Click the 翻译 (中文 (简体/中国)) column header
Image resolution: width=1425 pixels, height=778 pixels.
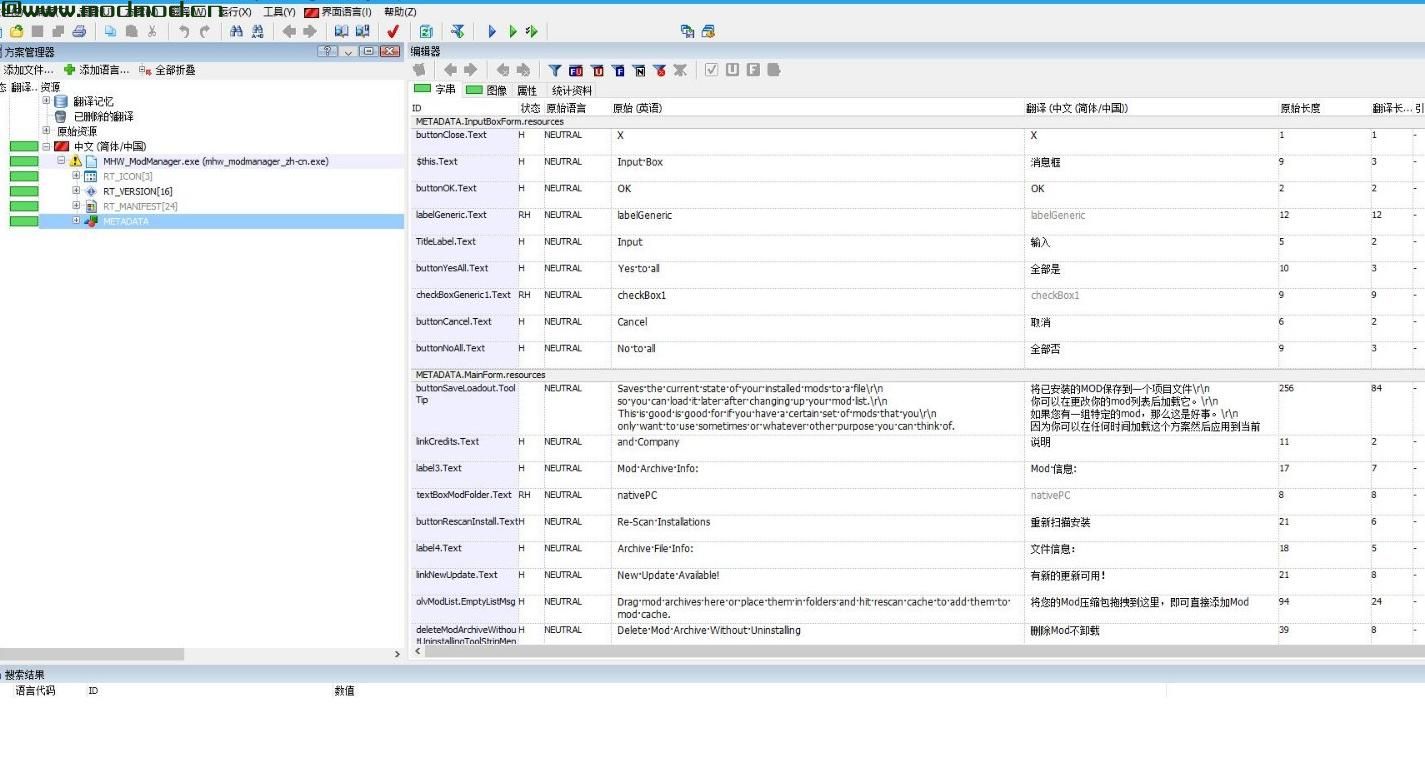click(1151, 108)
